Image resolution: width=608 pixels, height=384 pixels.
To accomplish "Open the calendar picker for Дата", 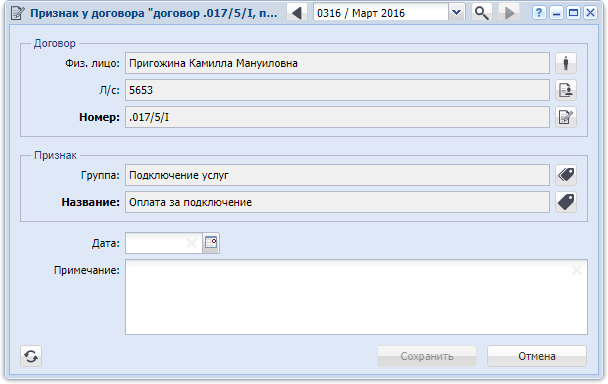I will pos(211,243).
